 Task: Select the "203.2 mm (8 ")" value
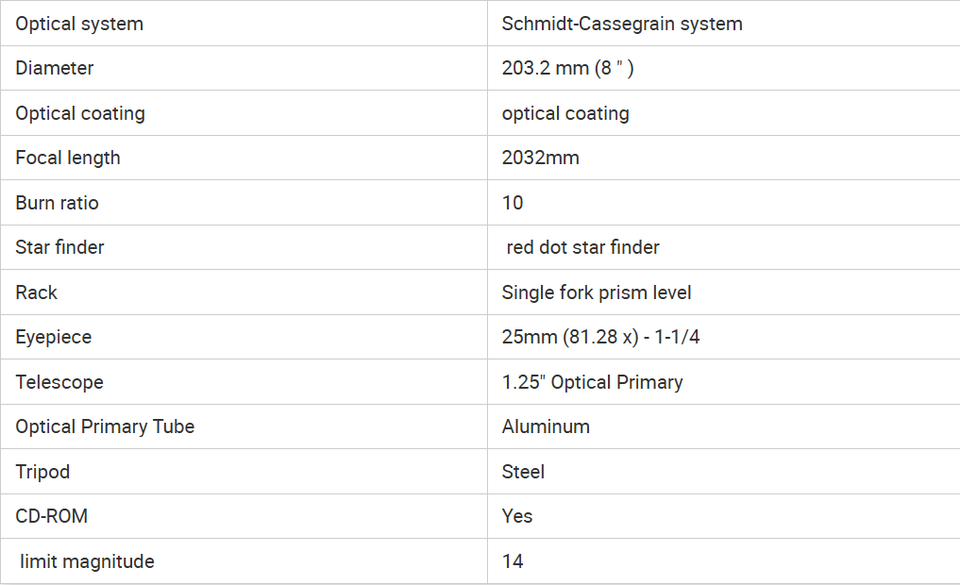click(568, 68)
